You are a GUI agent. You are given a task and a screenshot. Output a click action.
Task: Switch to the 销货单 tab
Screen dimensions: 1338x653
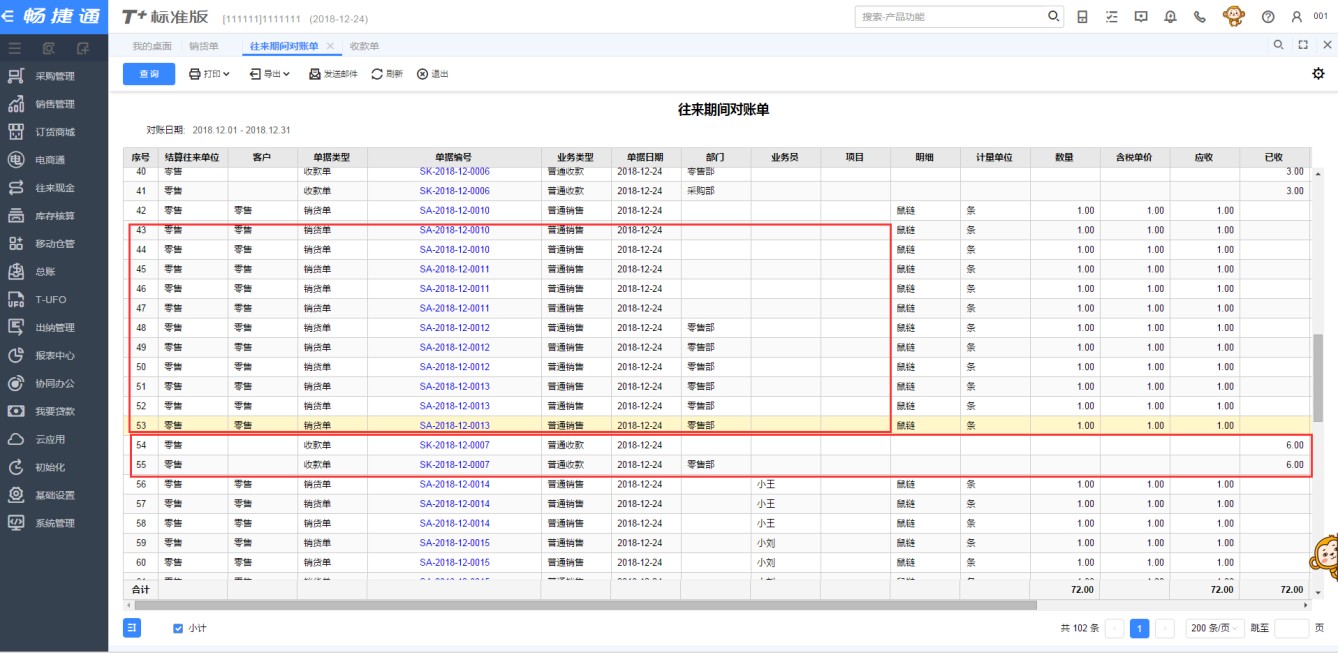coord(204,47)
